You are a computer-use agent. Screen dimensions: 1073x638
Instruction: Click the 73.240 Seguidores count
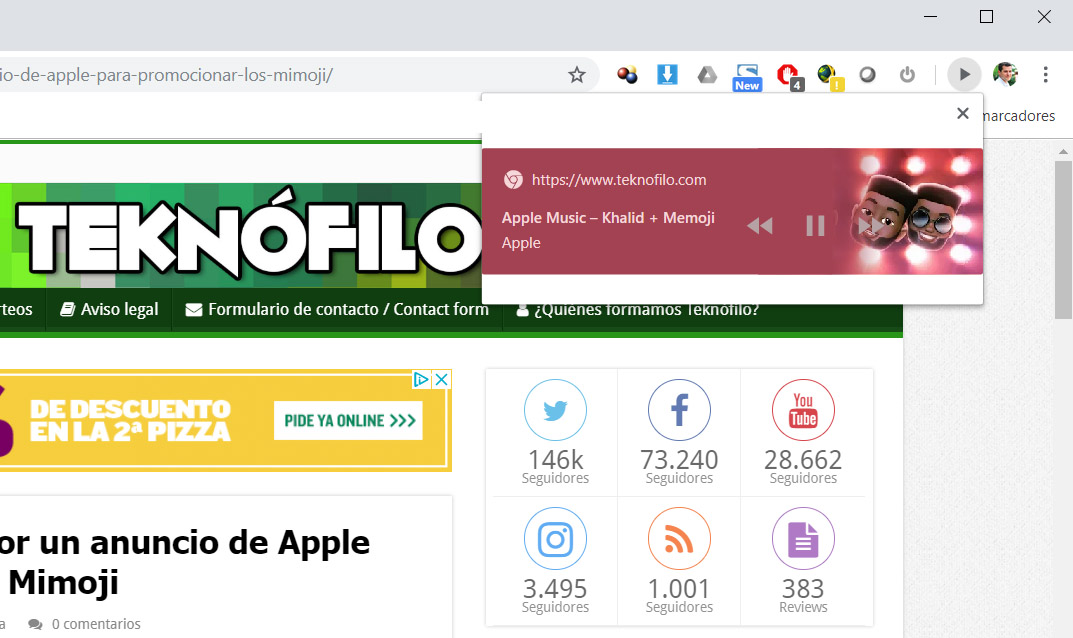coord(679,466)
